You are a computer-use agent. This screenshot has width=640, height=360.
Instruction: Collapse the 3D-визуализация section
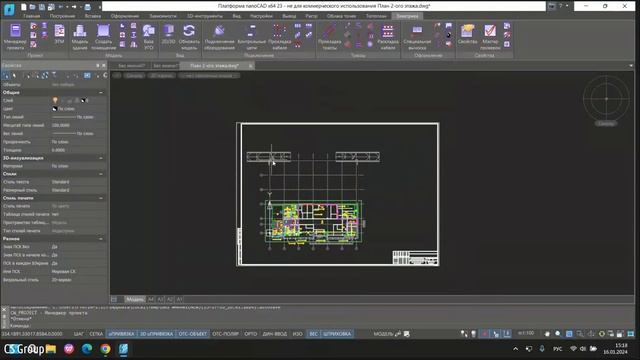(101, 158)
